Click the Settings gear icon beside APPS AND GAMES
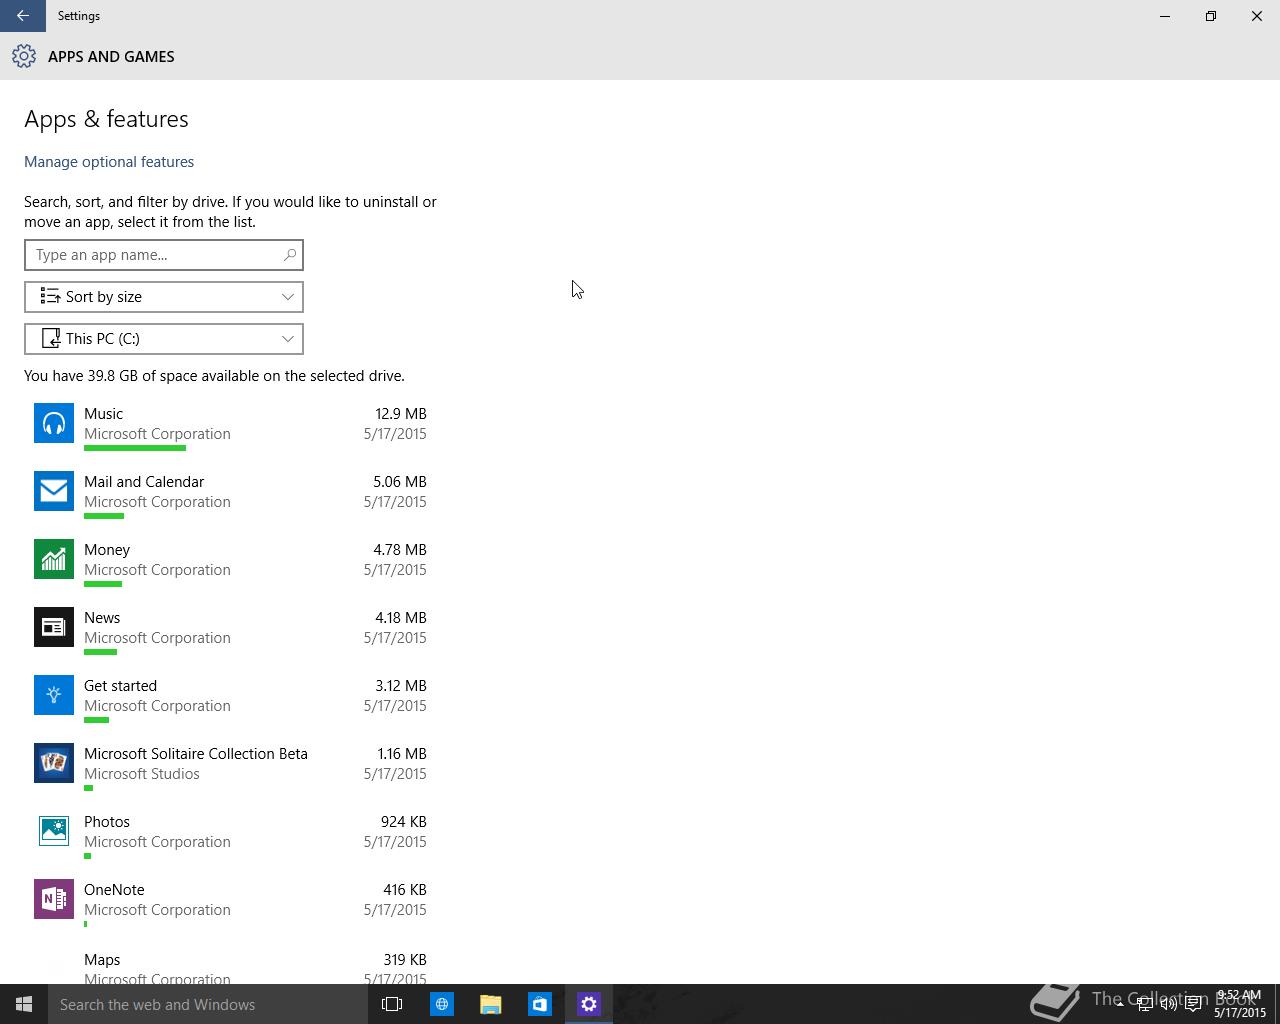 click(x=24, y=56)
